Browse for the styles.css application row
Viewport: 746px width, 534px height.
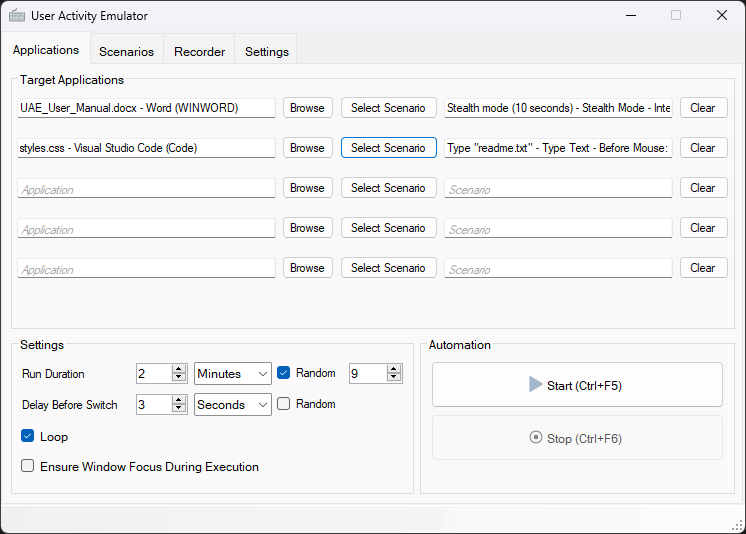coord(307,148)
